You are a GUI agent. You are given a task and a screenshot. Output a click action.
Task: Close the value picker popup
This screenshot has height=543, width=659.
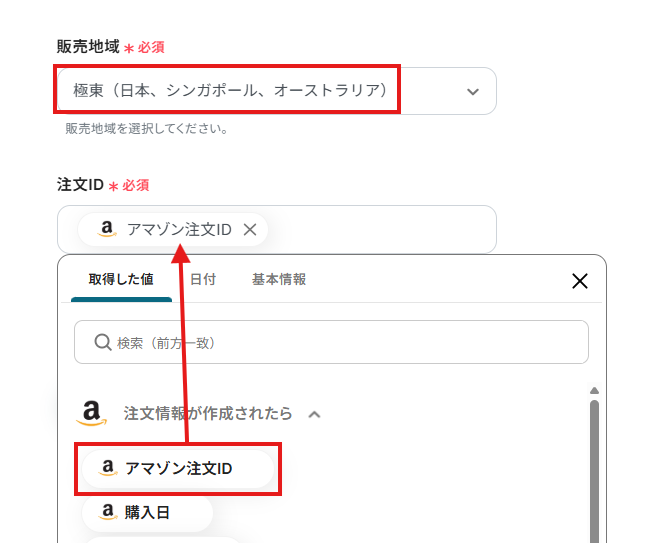(x=579, y=281)
